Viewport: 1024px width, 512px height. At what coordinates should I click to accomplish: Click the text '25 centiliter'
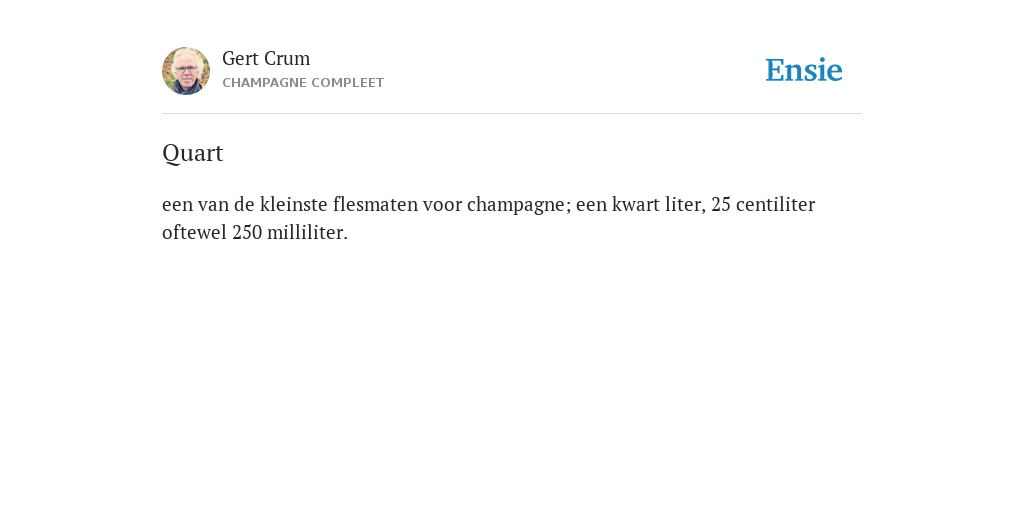763,204
